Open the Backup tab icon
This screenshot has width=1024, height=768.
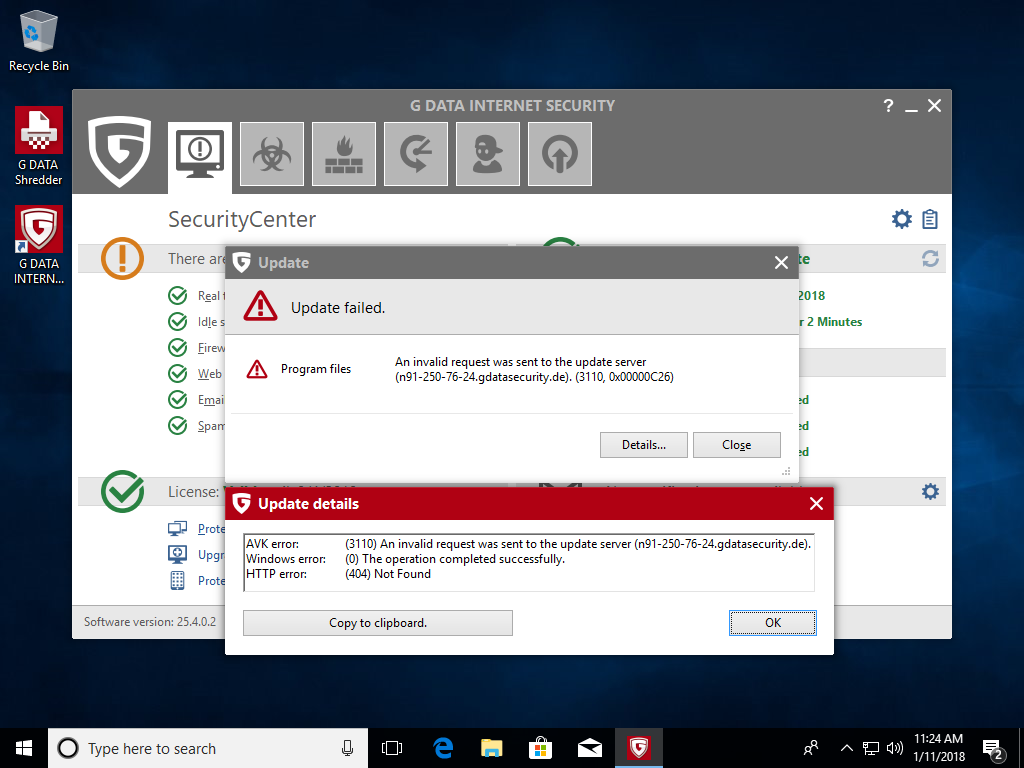click(x=416, y=154)
